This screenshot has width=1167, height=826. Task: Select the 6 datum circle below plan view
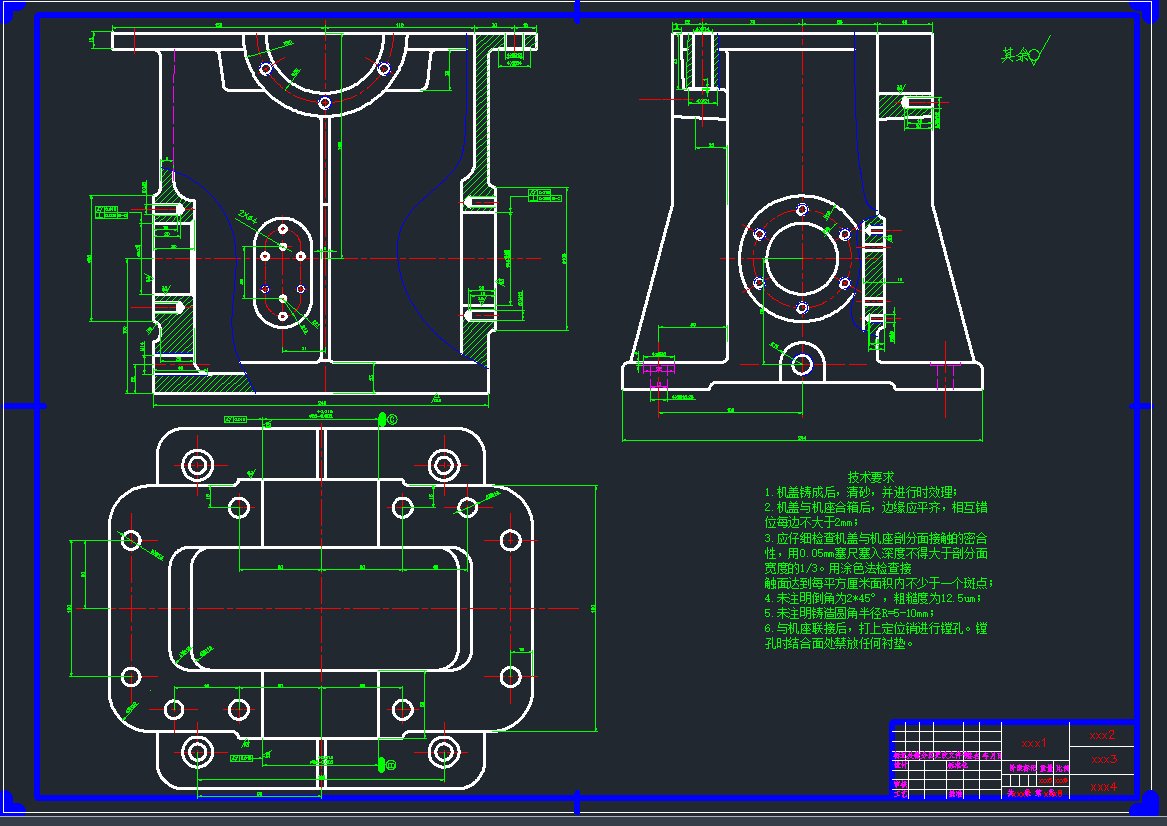[x=390, y=765]
